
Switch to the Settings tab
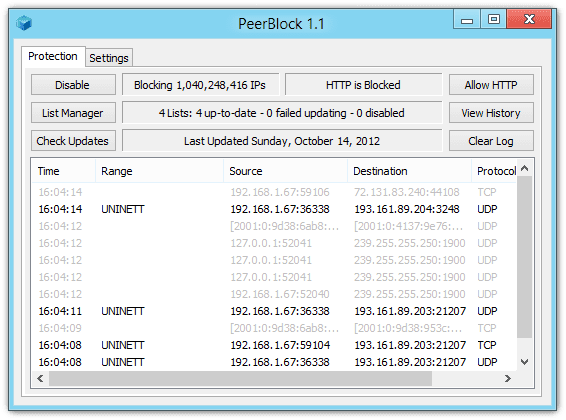109,58
